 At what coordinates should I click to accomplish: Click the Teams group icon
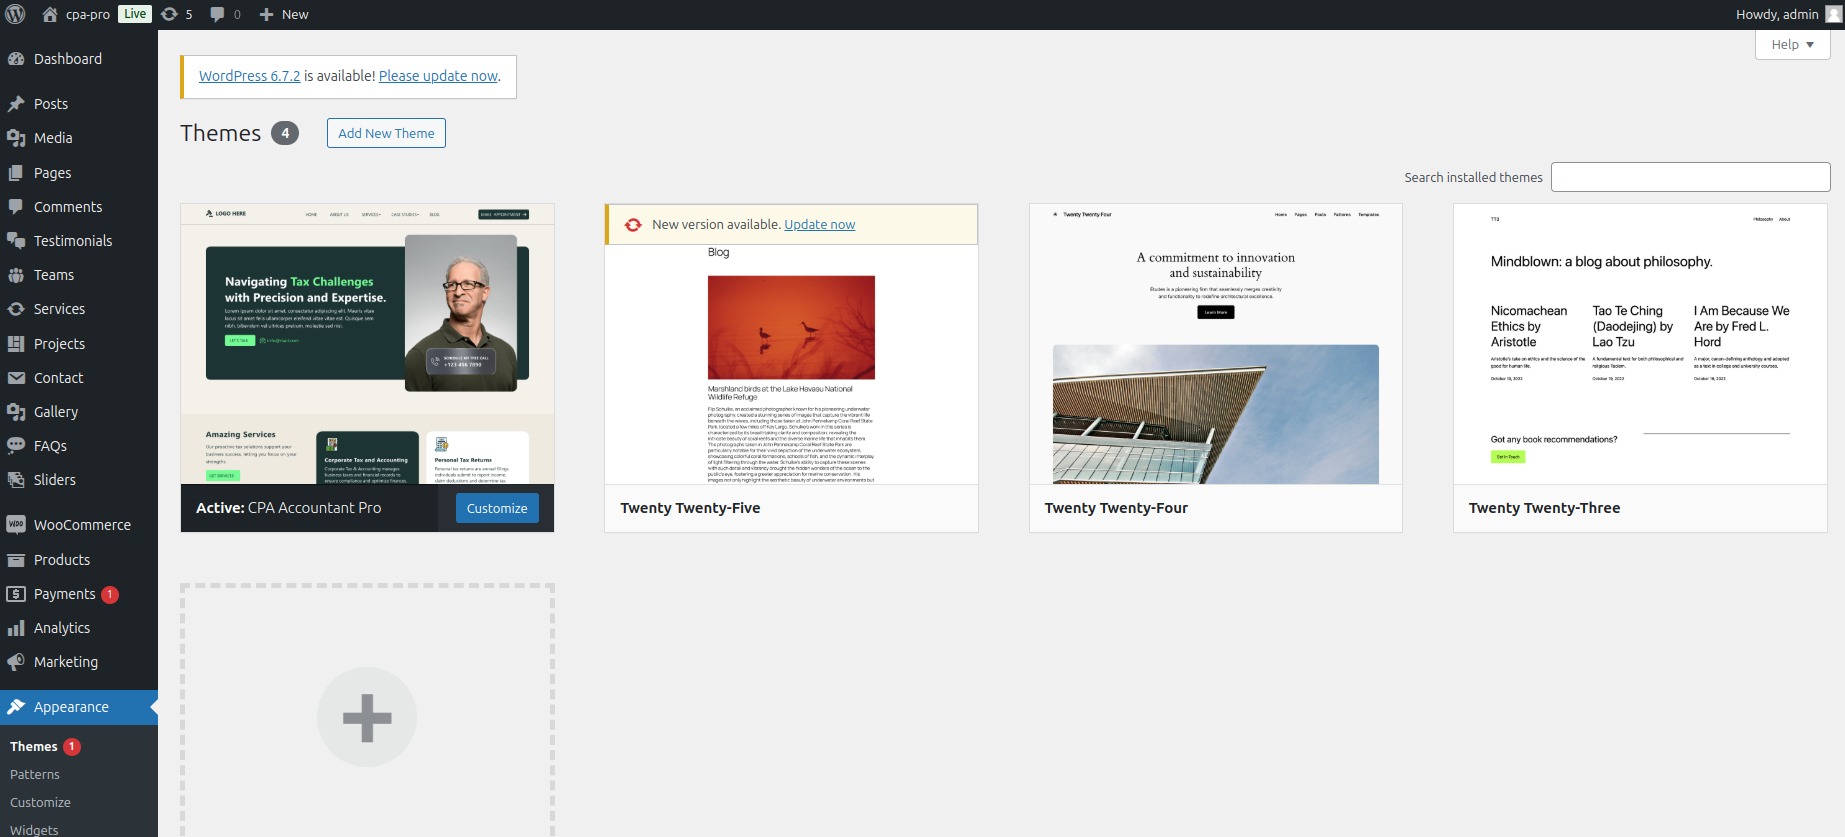point(16,275)
